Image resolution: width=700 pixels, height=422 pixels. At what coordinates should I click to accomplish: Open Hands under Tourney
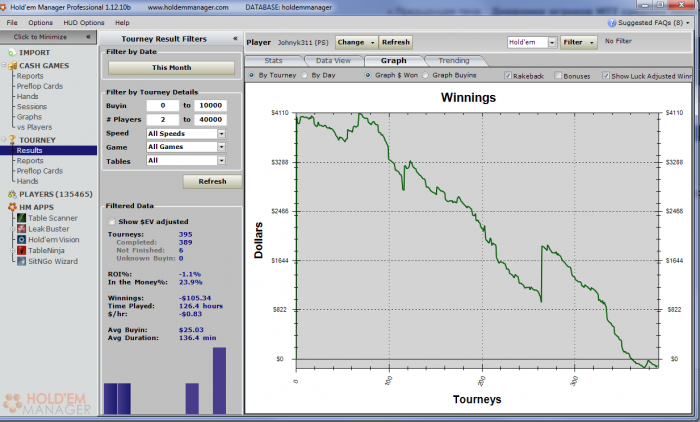coord(27,181)
